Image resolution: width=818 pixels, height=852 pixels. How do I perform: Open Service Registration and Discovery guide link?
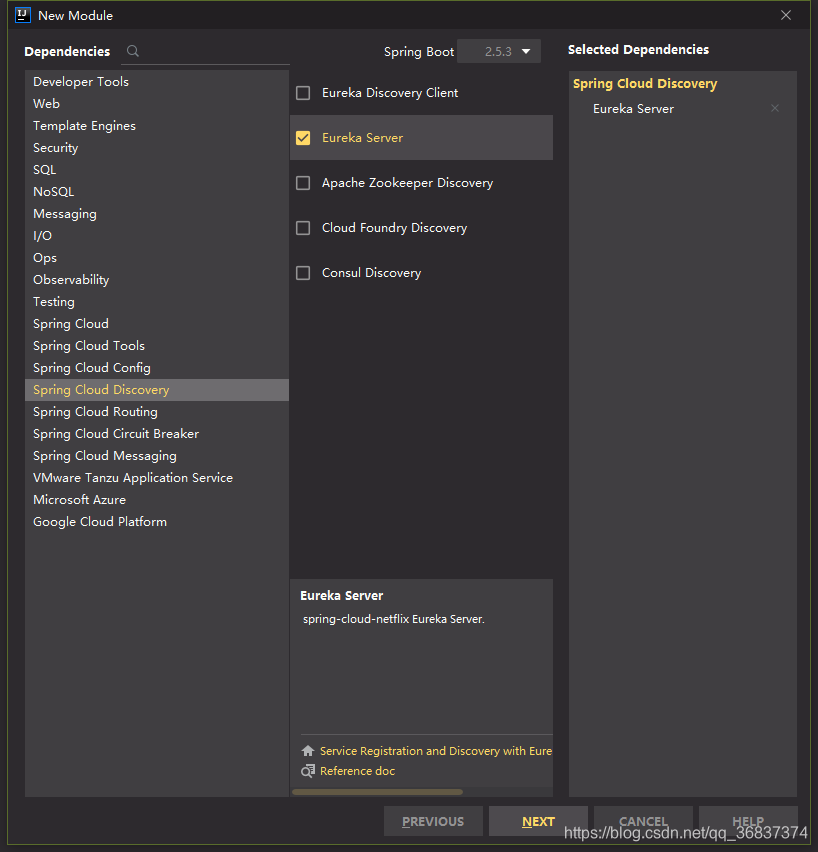pos(436,750)
